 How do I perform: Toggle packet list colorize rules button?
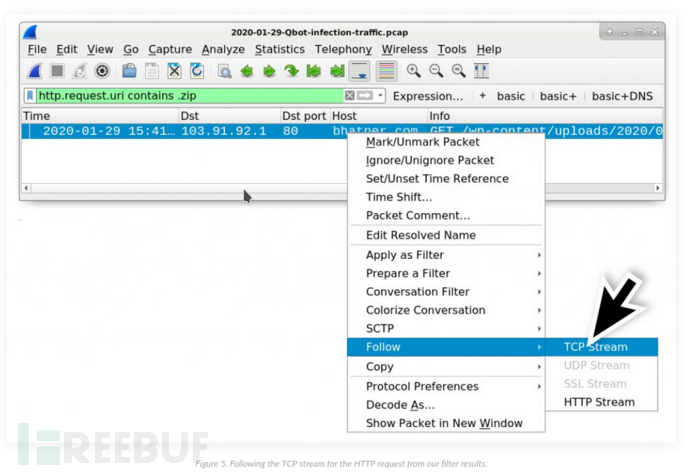coord(386,71)
